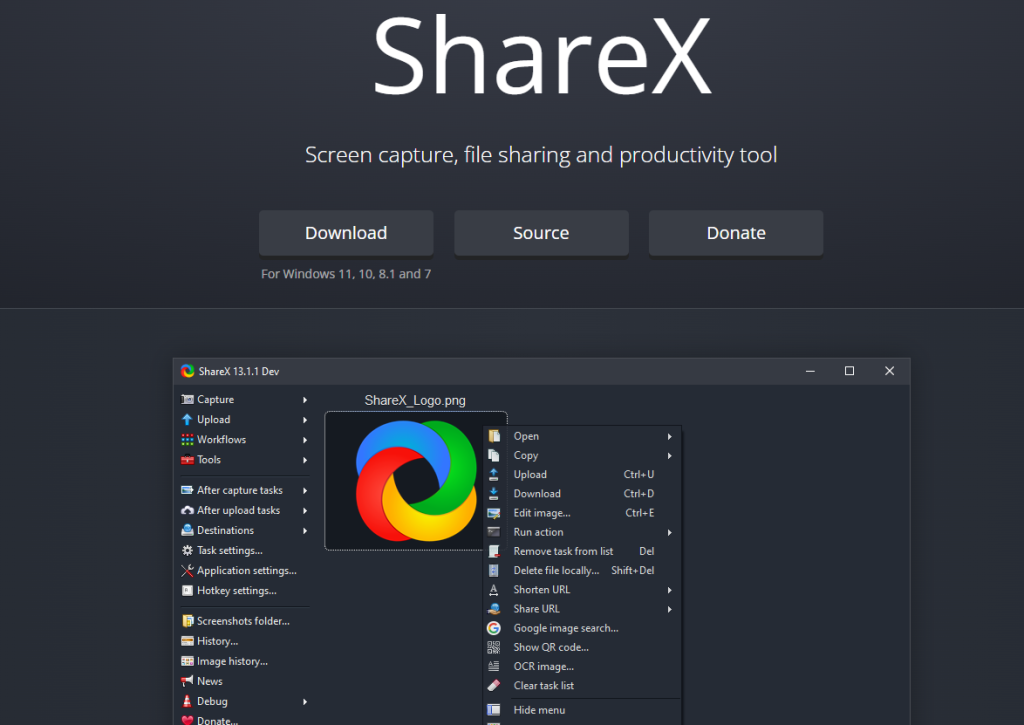Image resolution: width=1024 pixels, height=725 pixels.
Task: Click the Tools toolbox icon
Action: [x=187, y=459]
